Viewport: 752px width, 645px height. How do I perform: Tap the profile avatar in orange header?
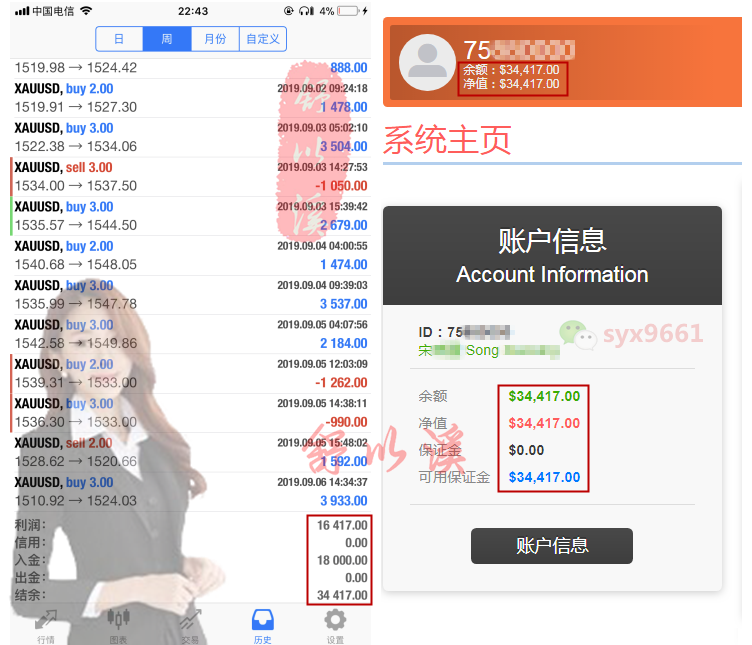click(427, 62)
